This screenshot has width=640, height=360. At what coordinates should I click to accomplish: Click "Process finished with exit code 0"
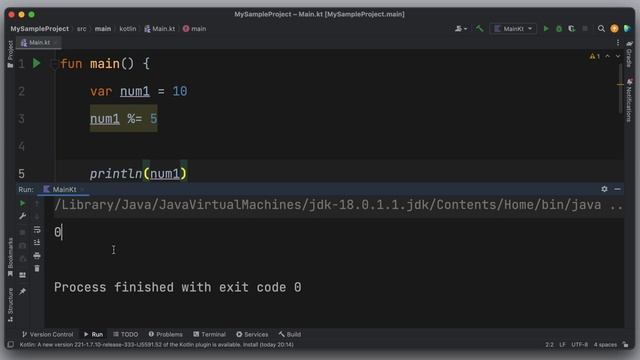click(178, 287)
